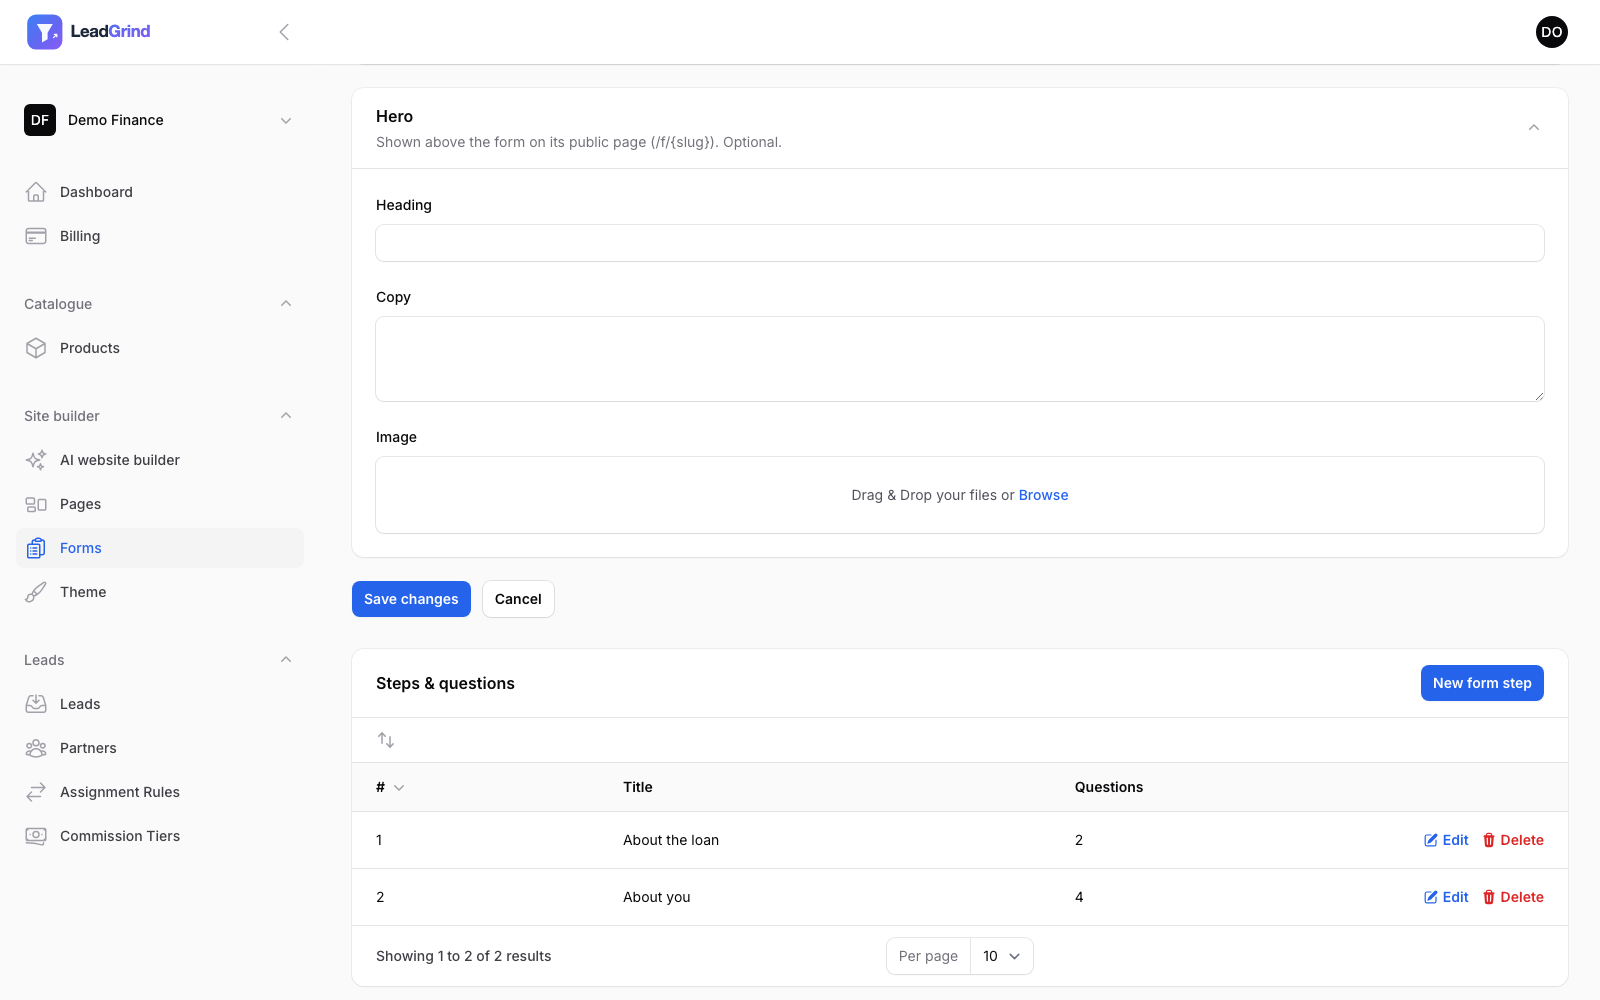Open Dashboard in the sidebar
Image resolution: width=1600 pixels, height=1000 pixels.
(160, 192)
